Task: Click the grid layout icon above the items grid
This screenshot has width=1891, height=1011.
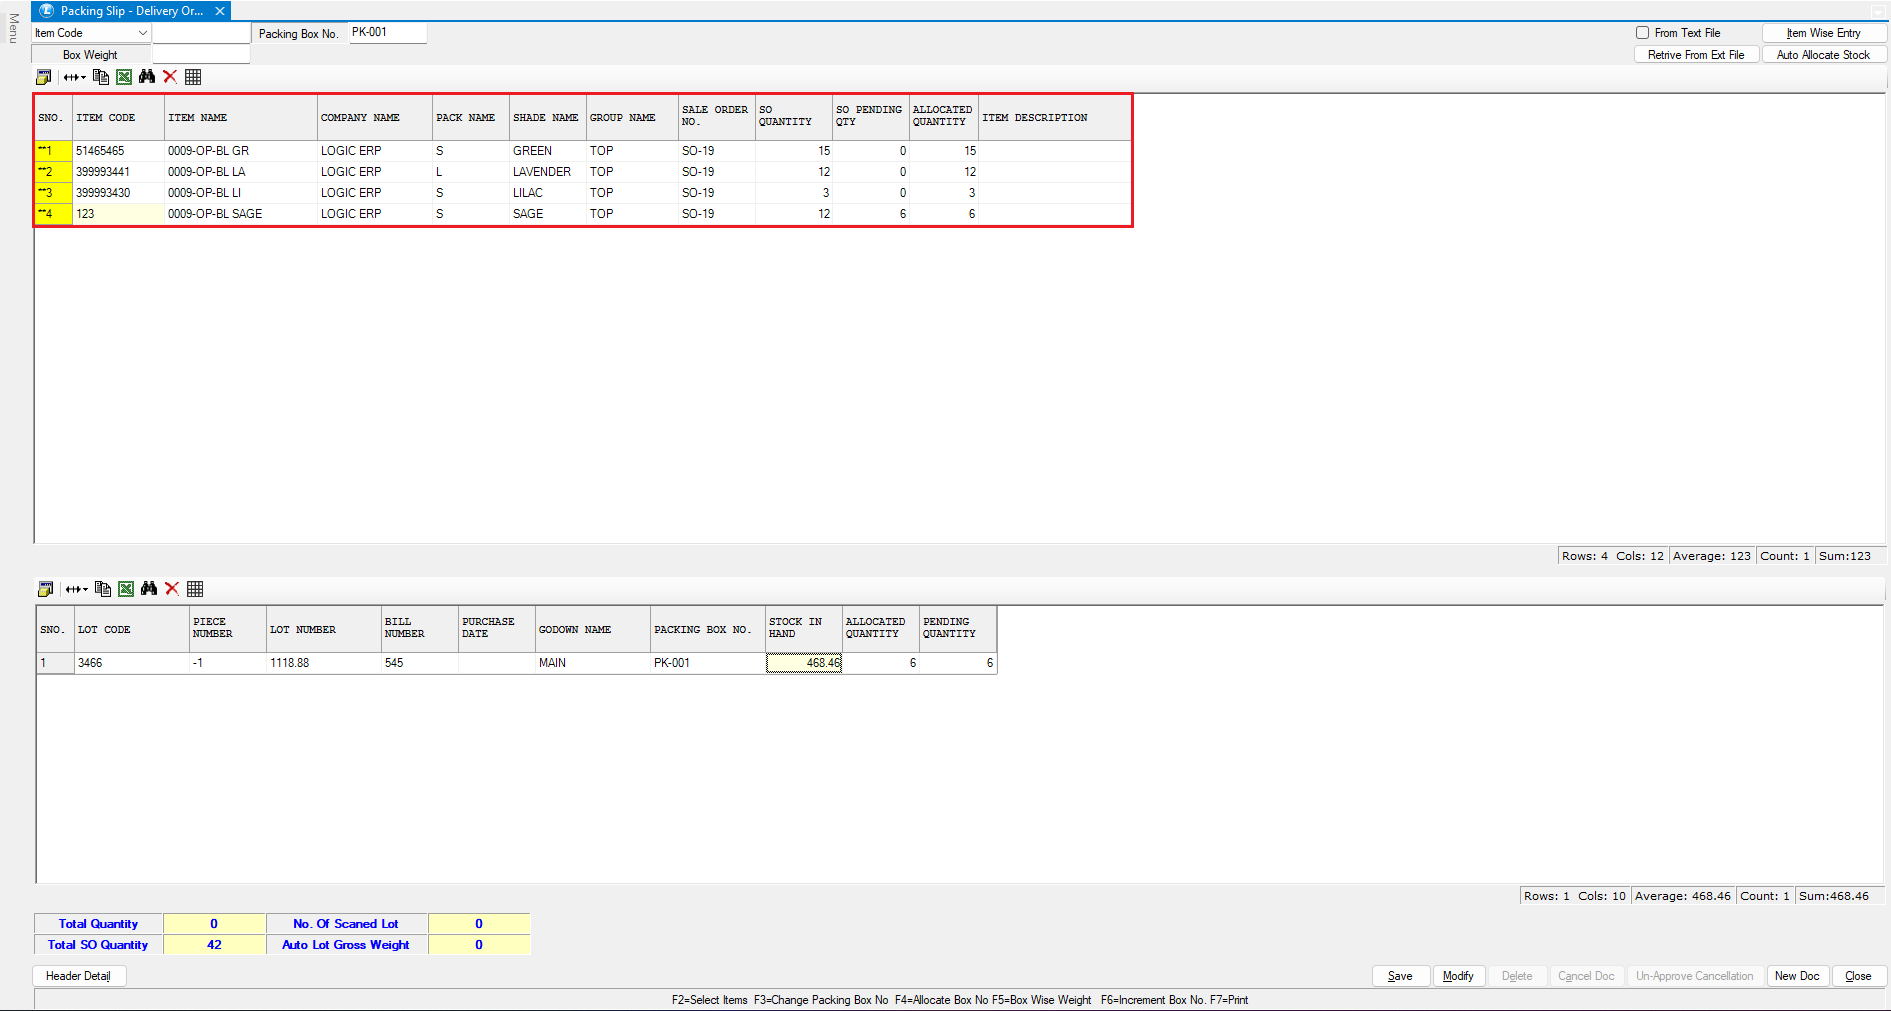Action: click(x=193, y=77)
